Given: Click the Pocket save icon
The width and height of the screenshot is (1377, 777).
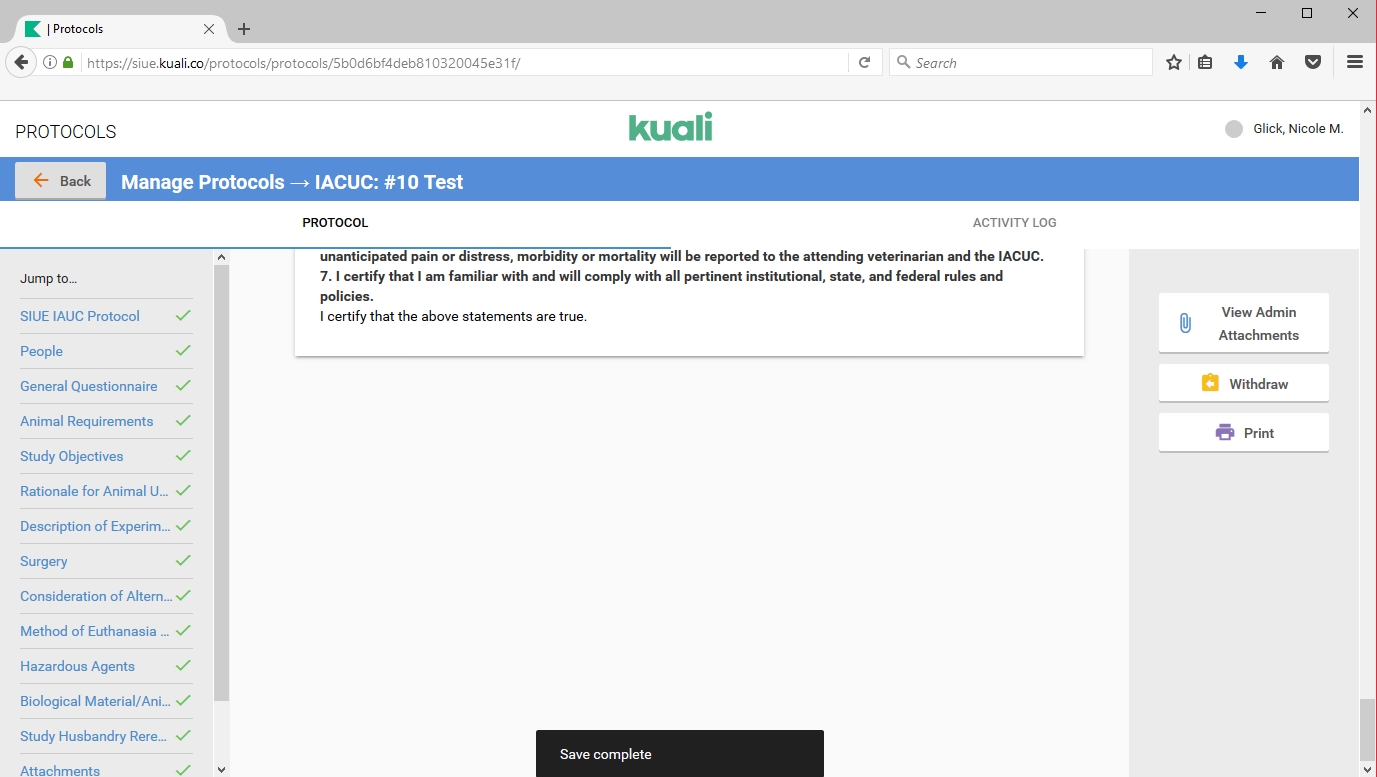Looking at the screenshot, I should [x=1313, y=62].
